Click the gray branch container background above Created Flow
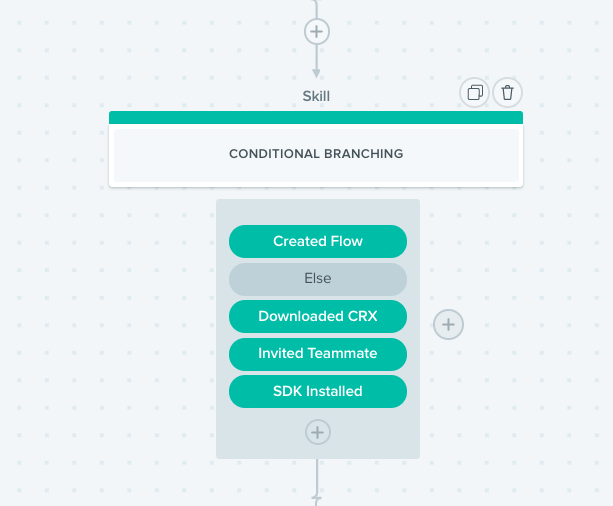Image resolution: width=613 pixels, height=506 pixels. [318, 212]
